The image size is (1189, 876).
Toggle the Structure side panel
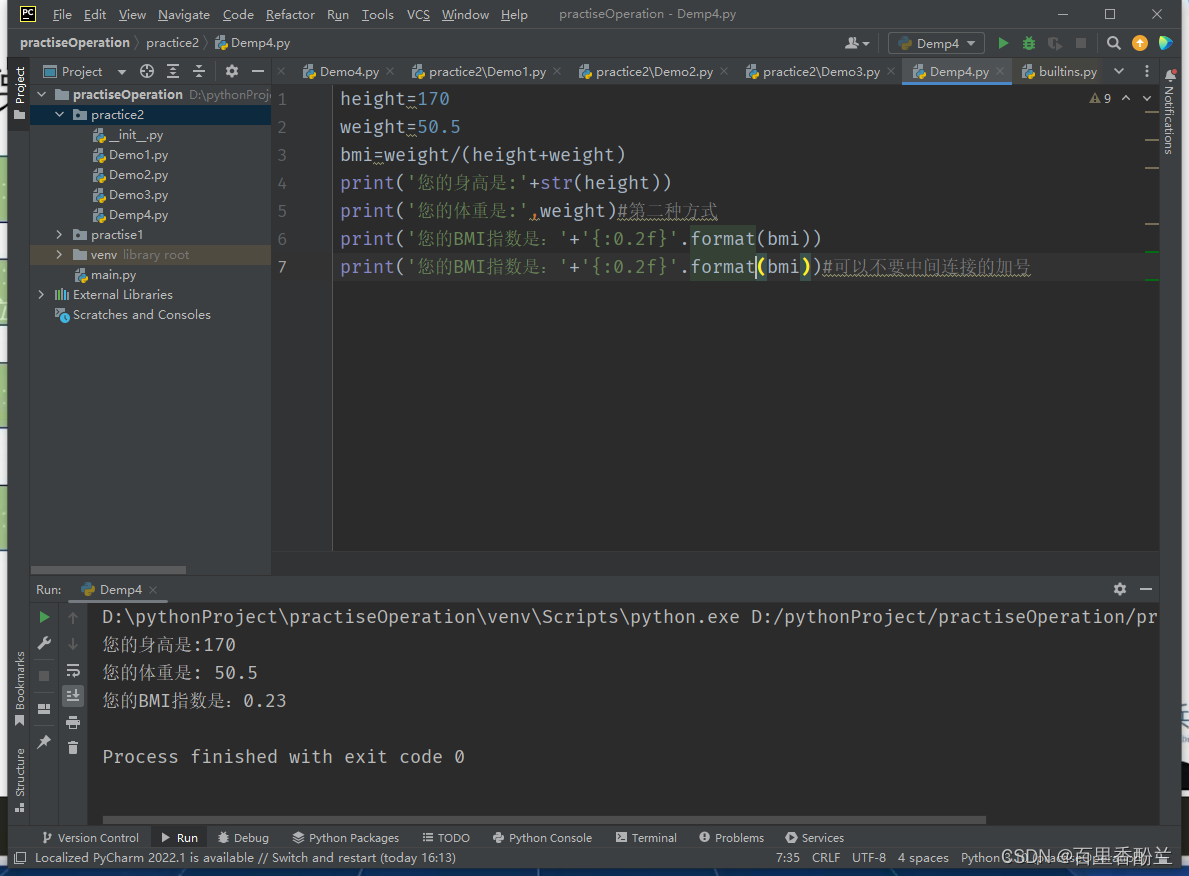(x=20, y=780)
